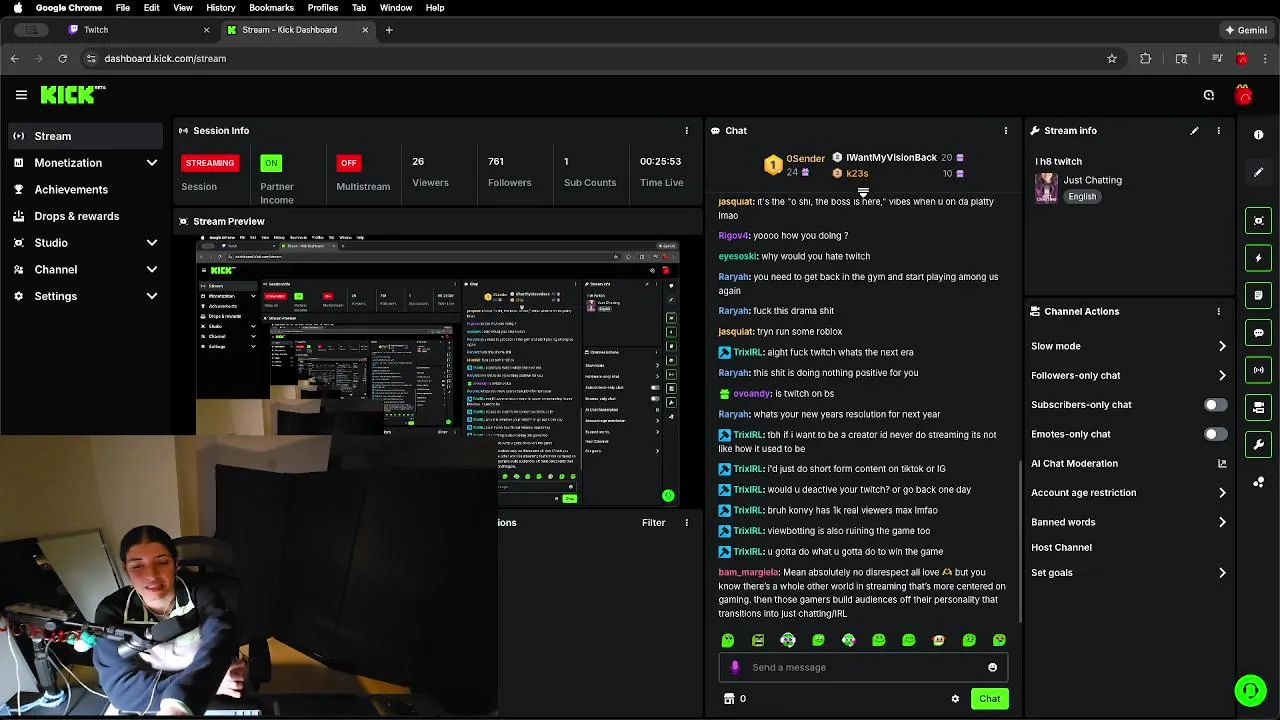Click the green Chat send button
Image resolution: width=1280 pixels, height=720 pixels.
coord(989,699)
